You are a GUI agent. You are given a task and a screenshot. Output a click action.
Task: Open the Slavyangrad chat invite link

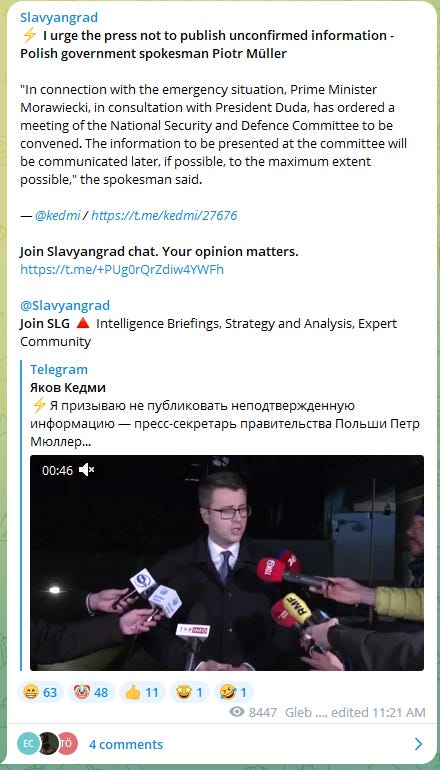122,269
